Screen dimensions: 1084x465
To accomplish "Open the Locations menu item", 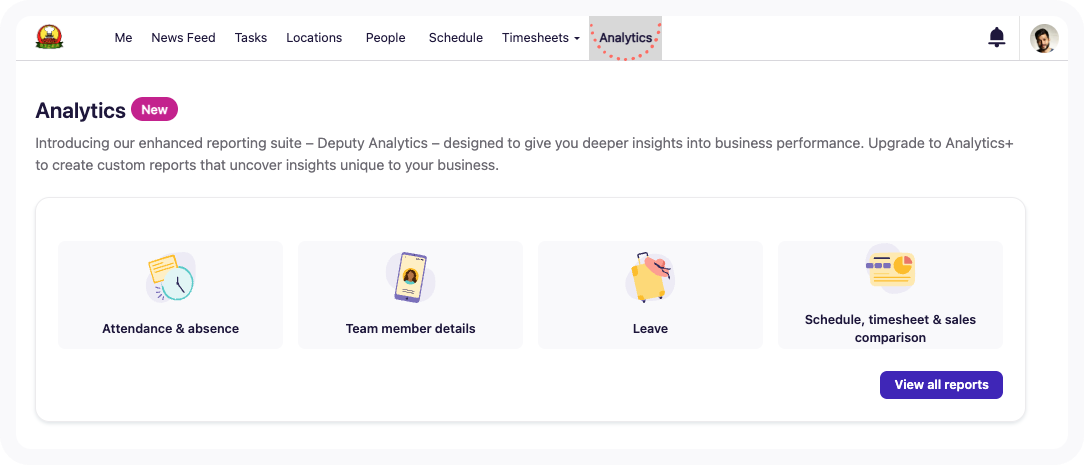I will (x=314, y=38).
